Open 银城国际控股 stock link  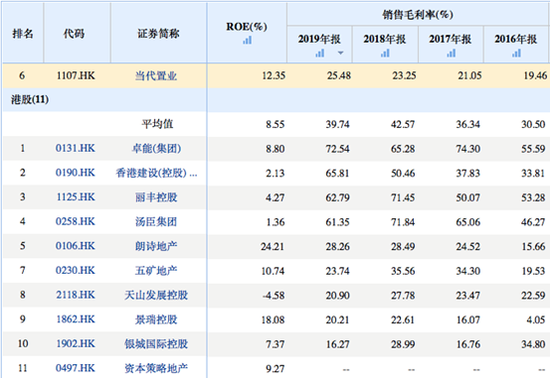[x=156, y=344]
